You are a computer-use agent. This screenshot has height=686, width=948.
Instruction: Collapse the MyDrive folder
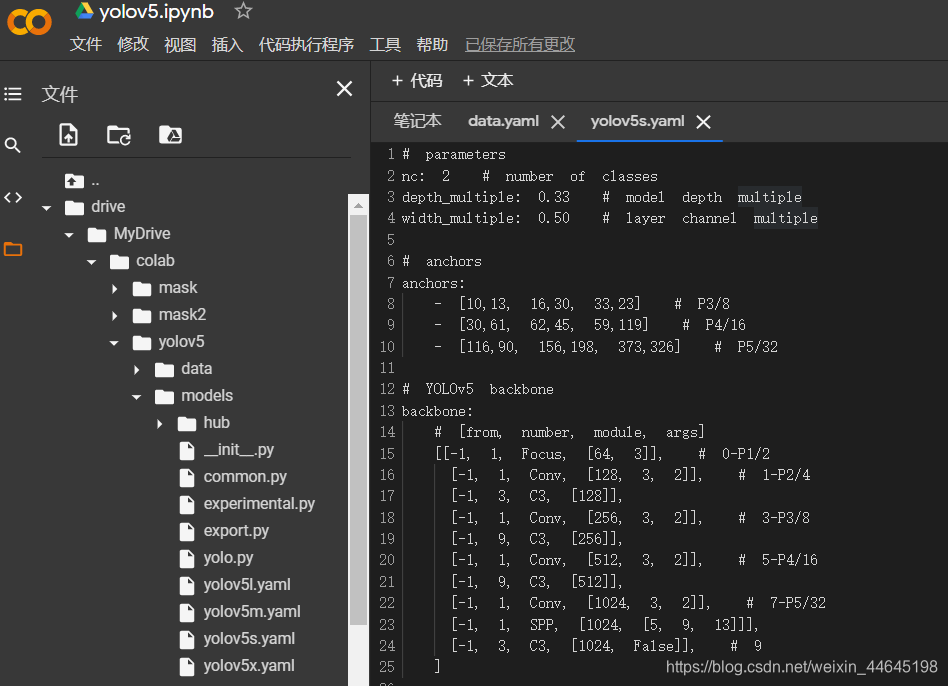pos(69,235)
